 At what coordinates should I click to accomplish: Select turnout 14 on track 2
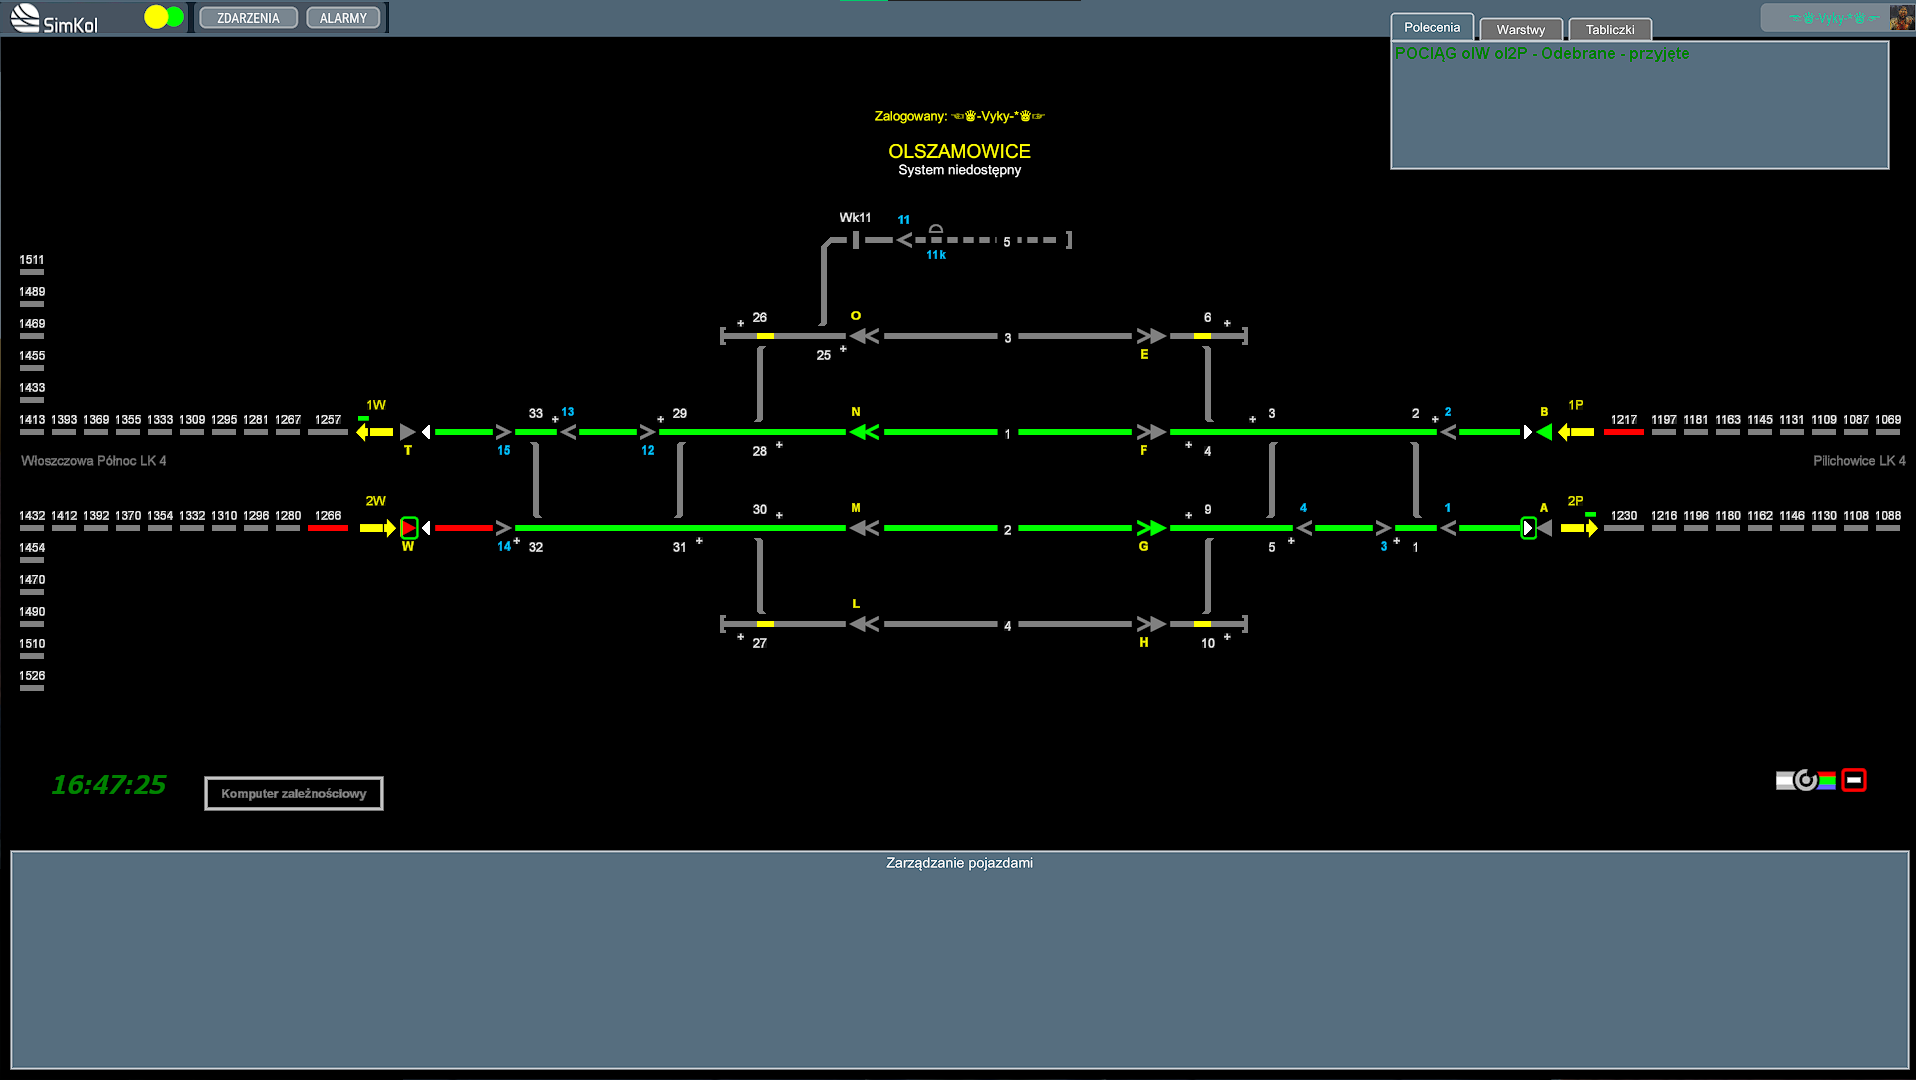tap(503, 528)
